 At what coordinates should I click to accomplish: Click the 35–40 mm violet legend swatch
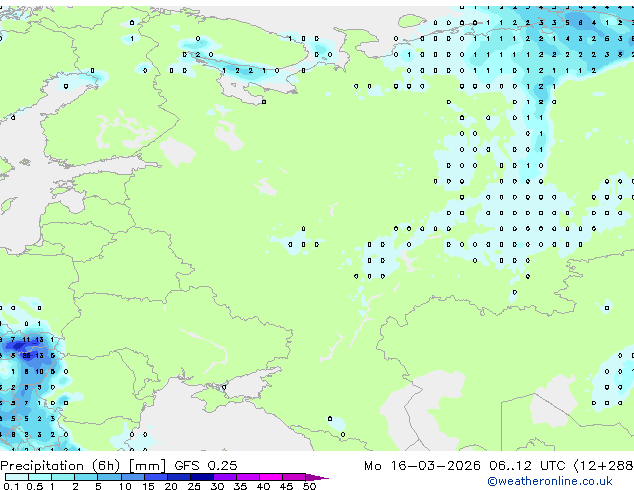[247, 477]
